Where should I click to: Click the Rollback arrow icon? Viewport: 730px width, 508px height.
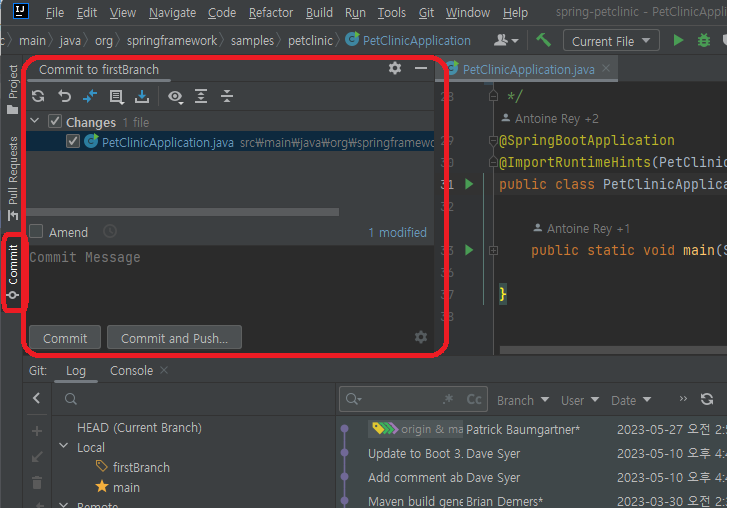pyautogui.click(x=64, y=96)
